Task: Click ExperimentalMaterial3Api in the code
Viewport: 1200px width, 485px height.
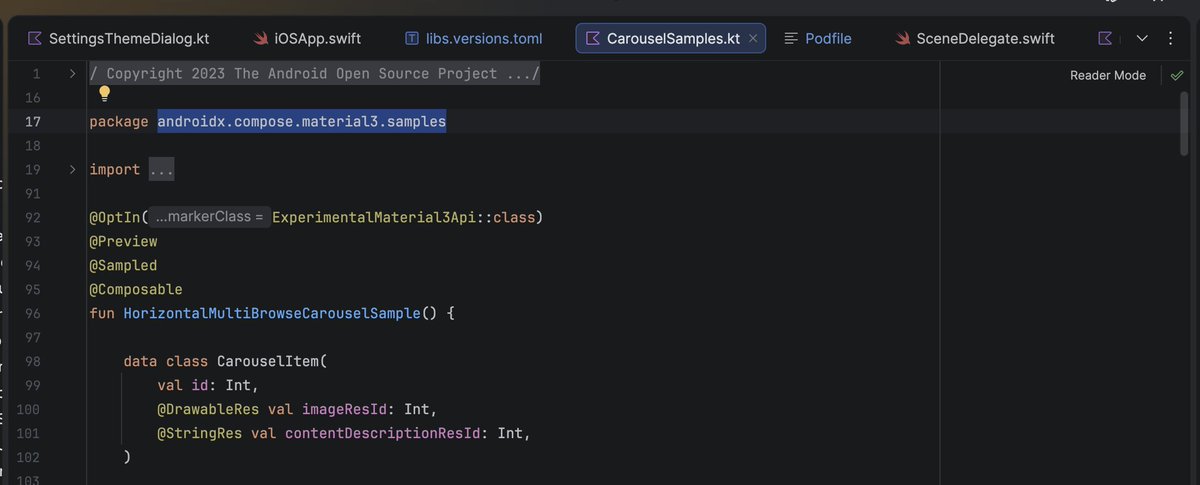Action: (374, 217)
